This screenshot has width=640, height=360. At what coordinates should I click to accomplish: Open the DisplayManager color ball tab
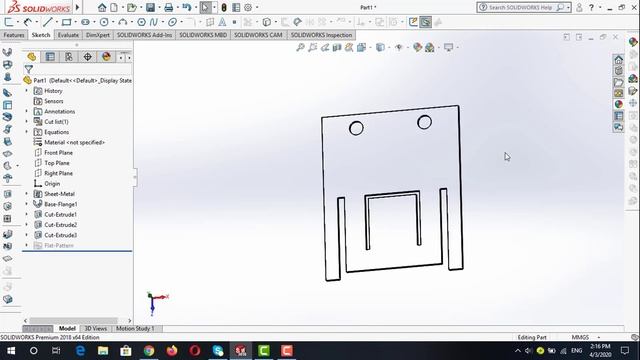pos(106,57)
